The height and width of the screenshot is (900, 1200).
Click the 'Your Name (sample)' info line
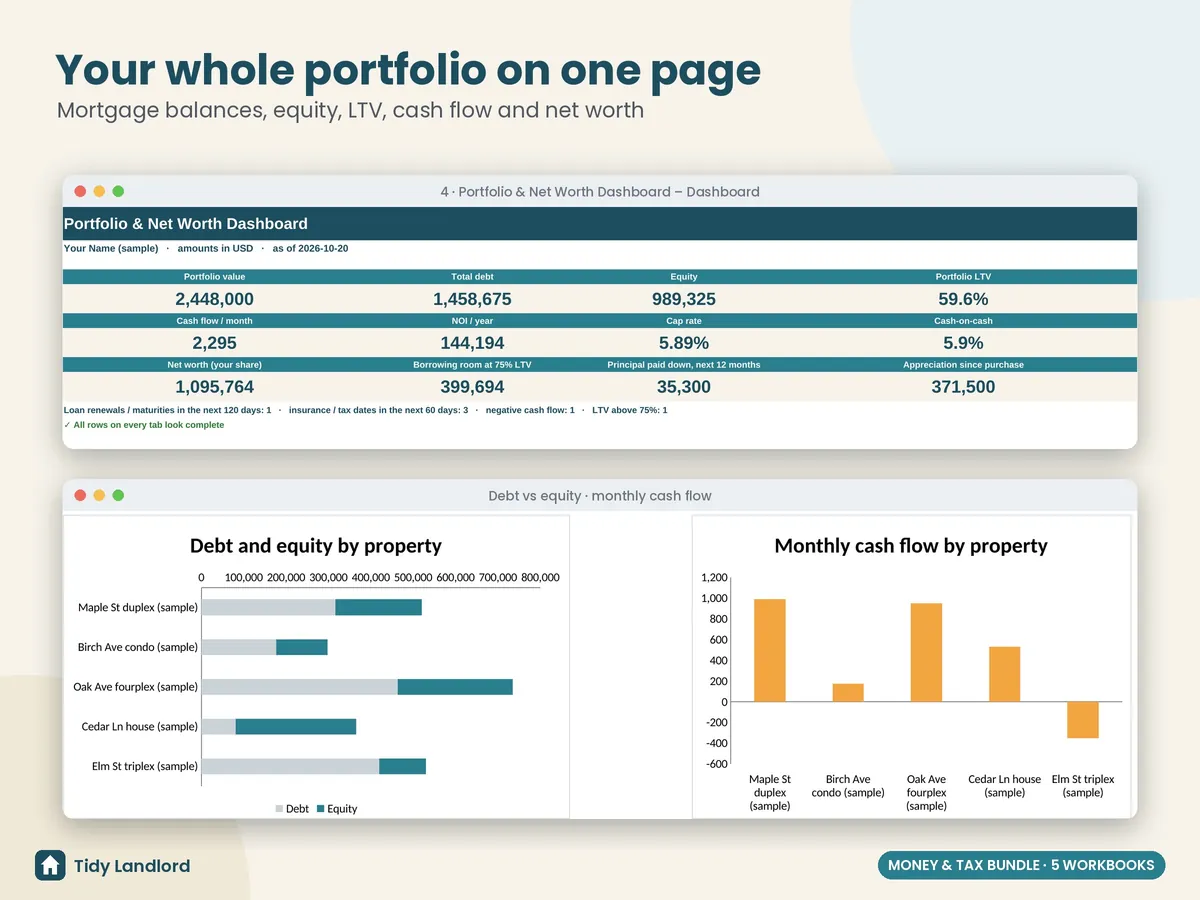[x=206, y=248]
